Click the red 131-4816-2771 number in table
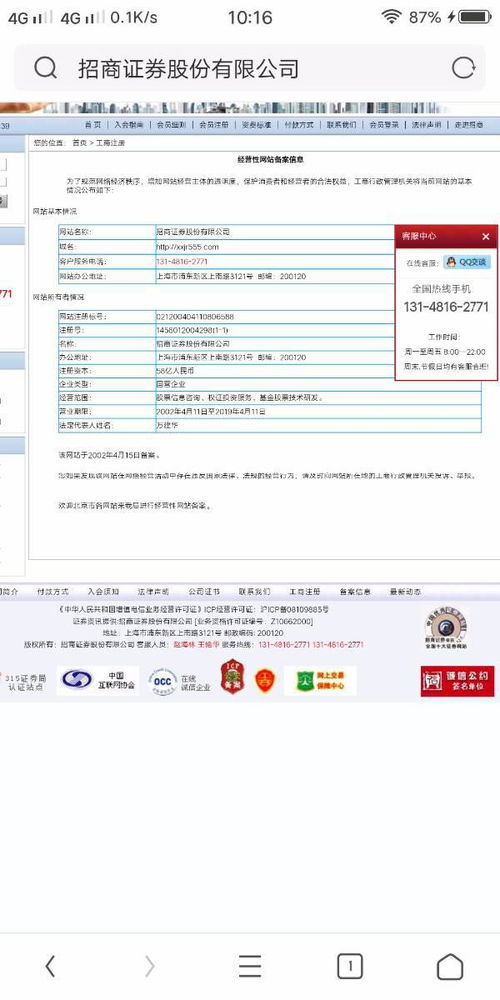Viewport: 500px width, 1000px height. click(182, 261)
